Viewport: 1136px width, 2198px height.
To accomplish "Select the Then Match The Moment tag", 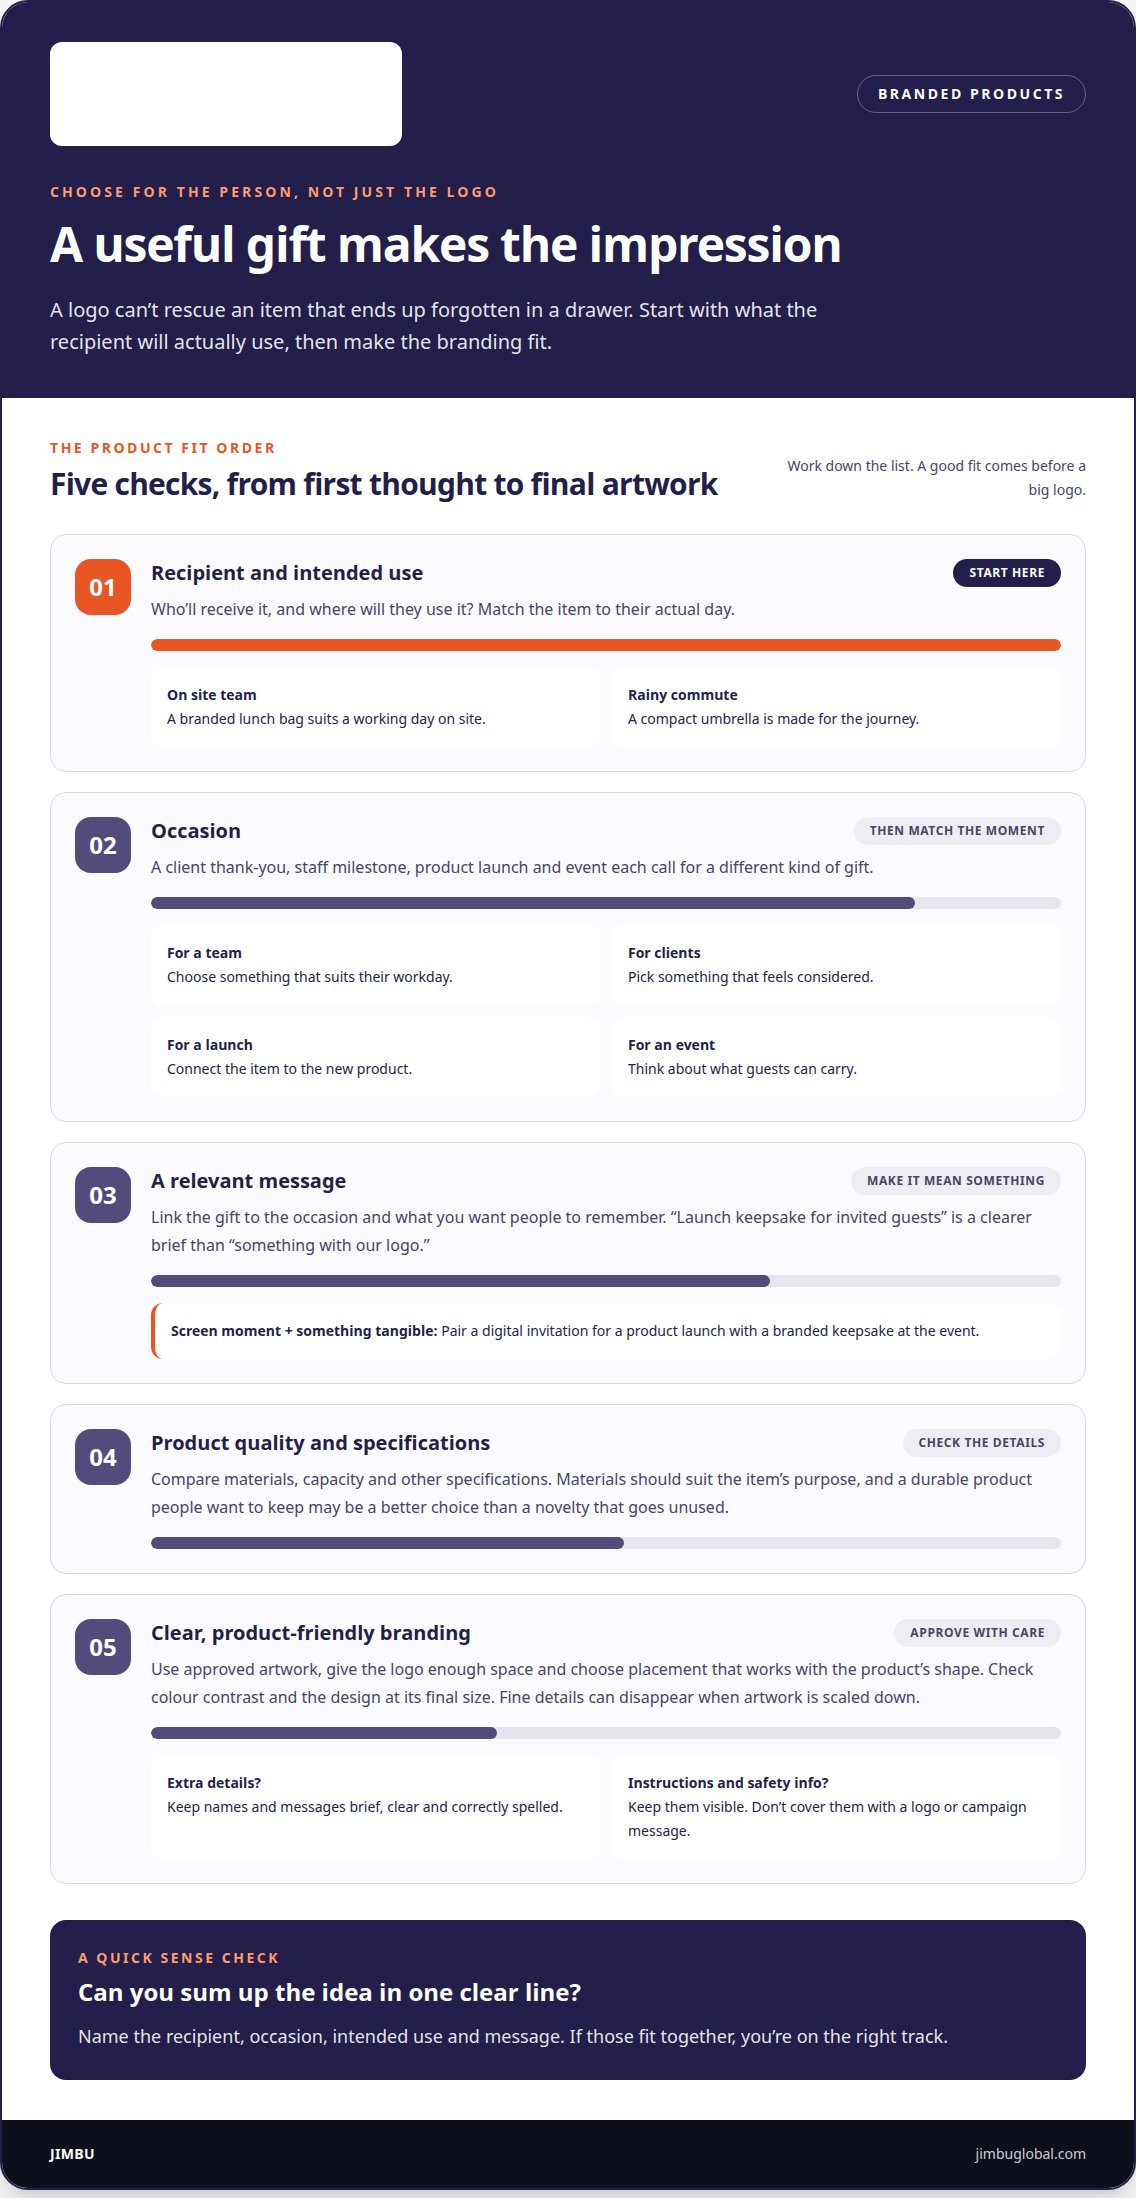I will pos(957,831).
